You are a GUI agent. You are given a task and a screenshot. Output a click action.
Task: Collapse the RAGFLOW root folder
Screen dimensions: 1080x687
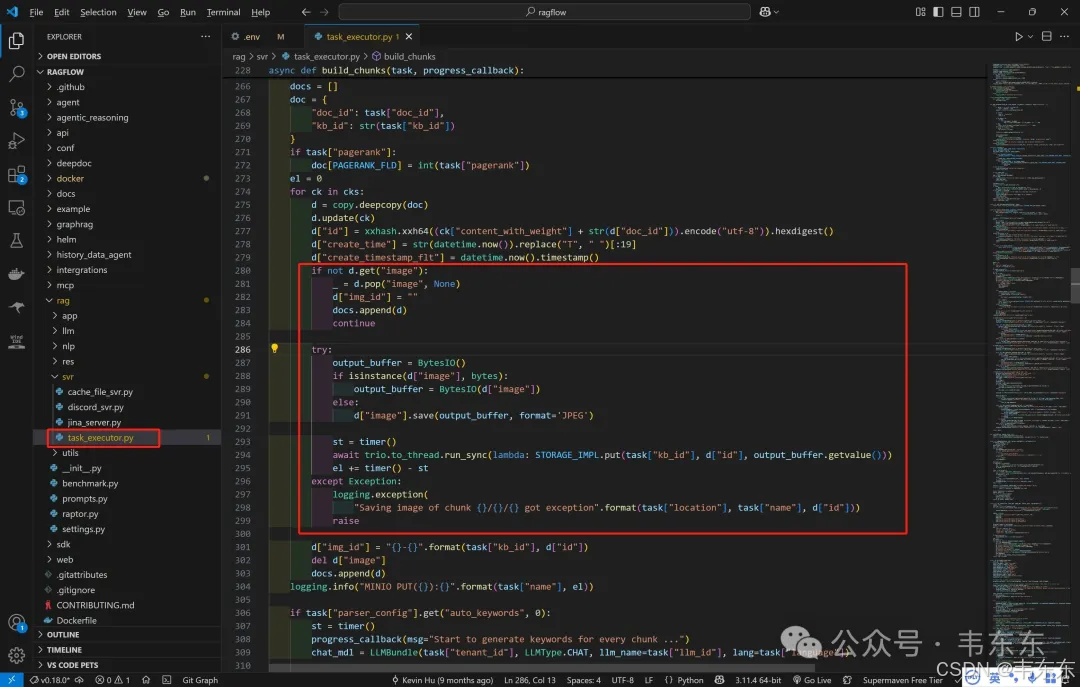coord(128,72)
